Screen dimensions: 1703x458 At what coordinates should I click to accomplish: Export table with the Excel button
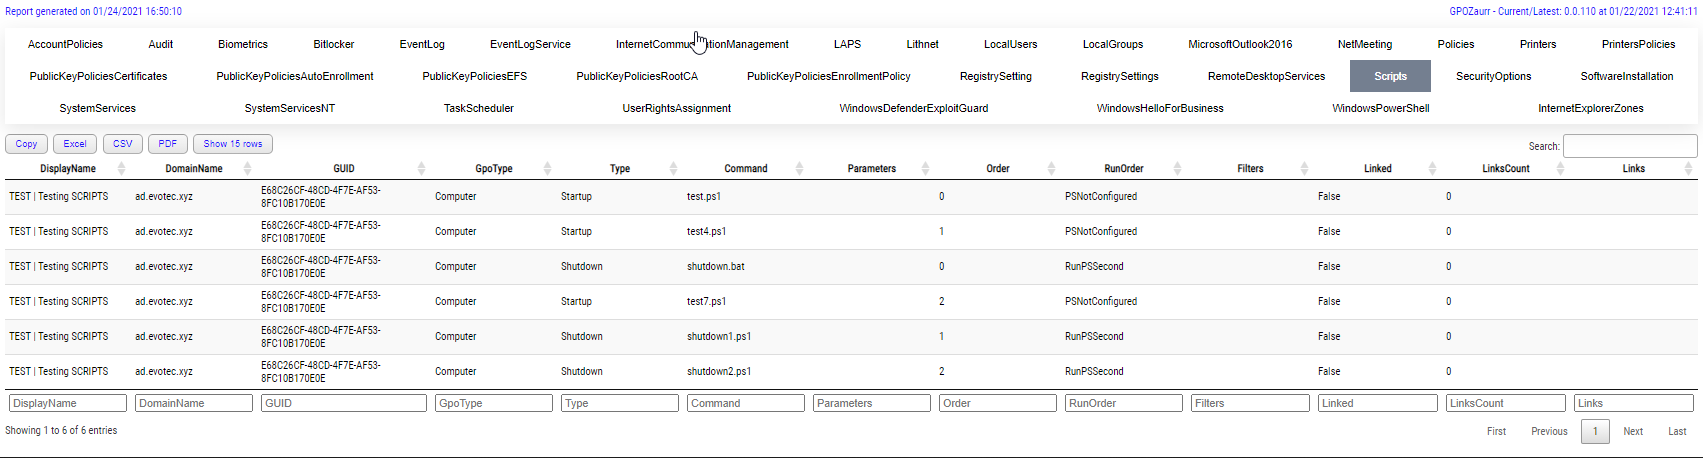click(x=75, y=144)
